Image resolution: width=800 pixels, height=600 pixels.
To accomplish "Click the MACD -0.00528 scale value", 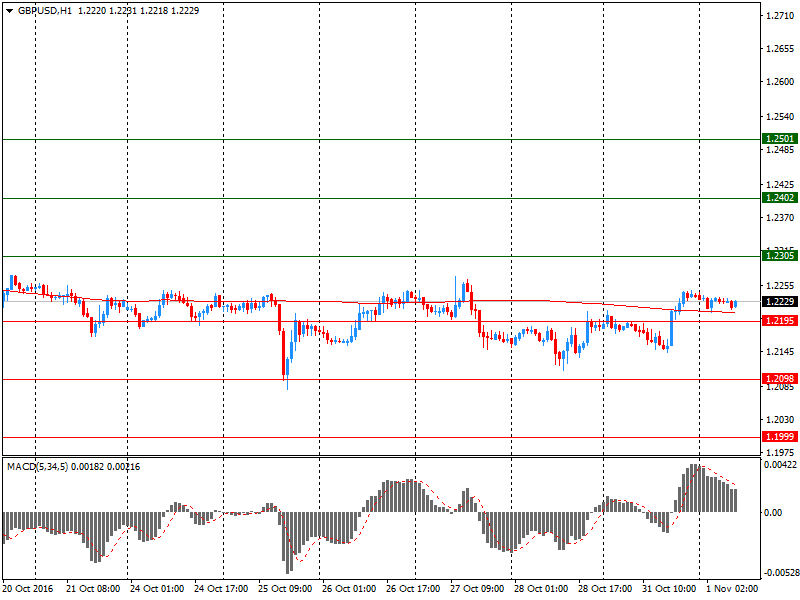I will click(x=780, y=573).
